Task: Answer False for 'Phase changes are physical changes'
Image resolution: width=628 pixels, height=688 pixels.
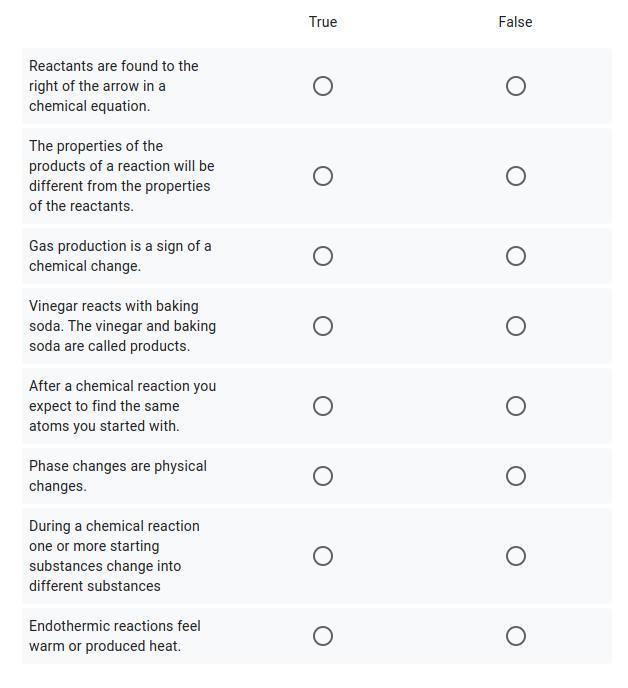Action: pos(516,476)
